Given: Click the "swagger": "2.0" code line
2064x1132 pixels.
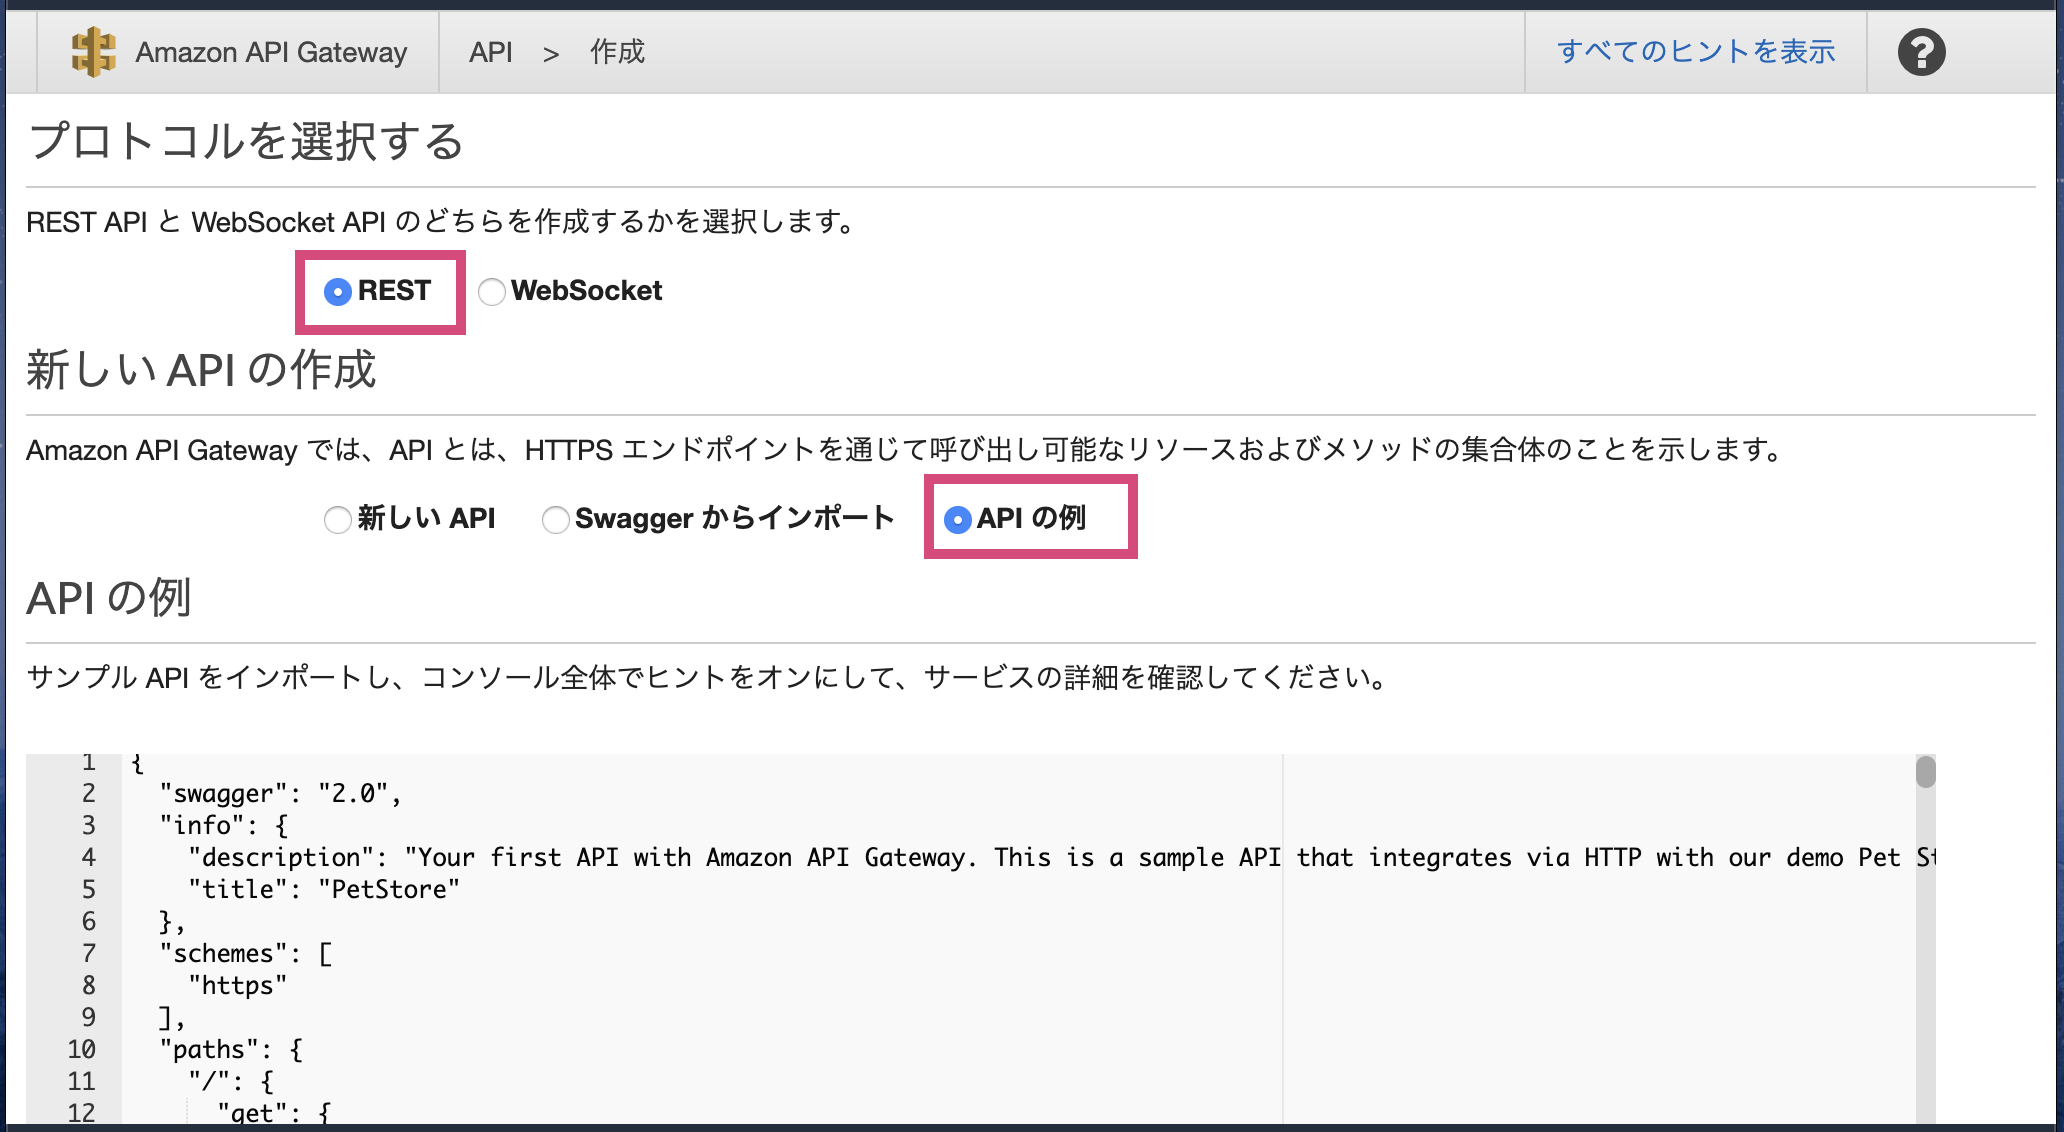Looking at the screenshot, I should coord(280,793).
